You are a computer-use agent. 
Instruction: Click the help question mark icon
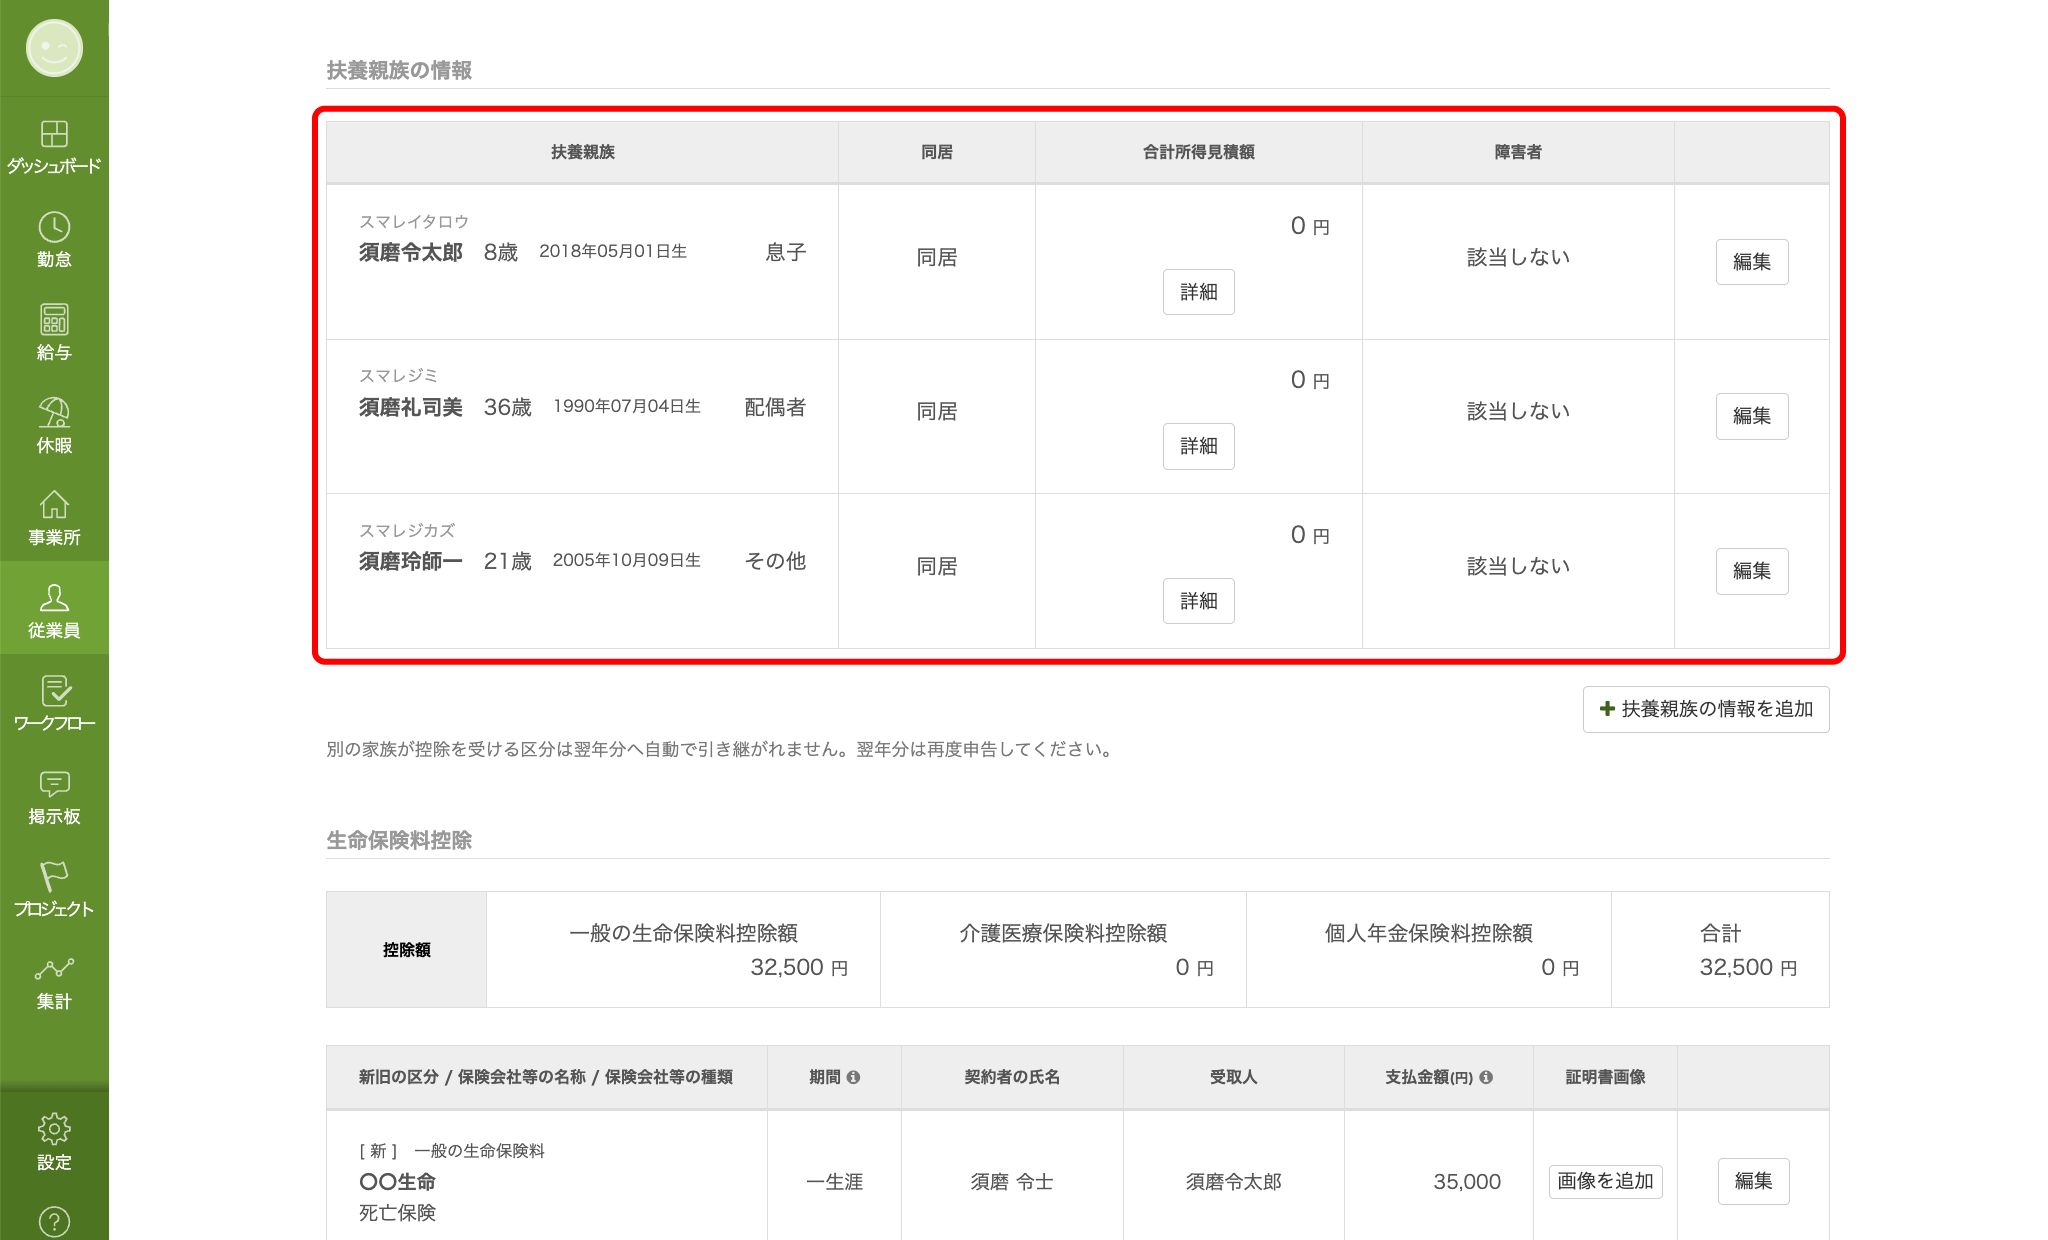[54, 1221]
